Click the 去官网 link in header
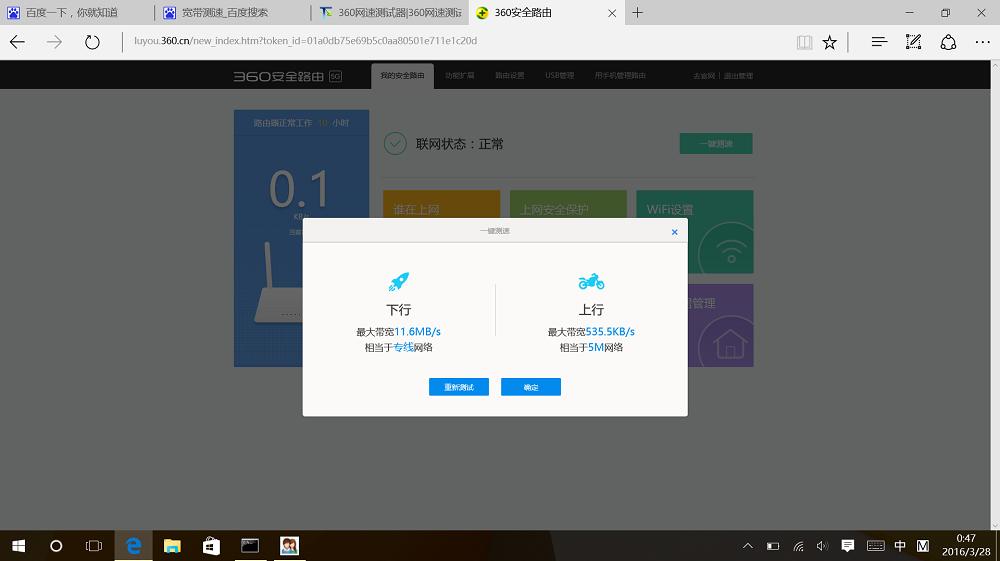Viewport: 1000px width, 561px height. point(704,76)
